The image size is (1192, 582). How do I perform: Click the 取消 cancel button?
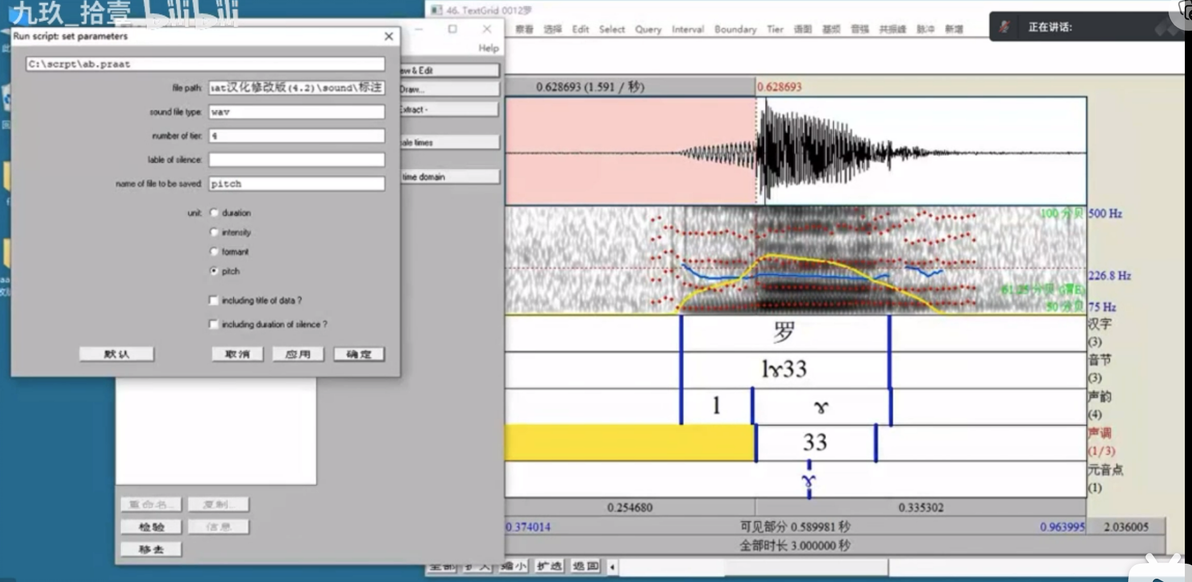(237, 354)
